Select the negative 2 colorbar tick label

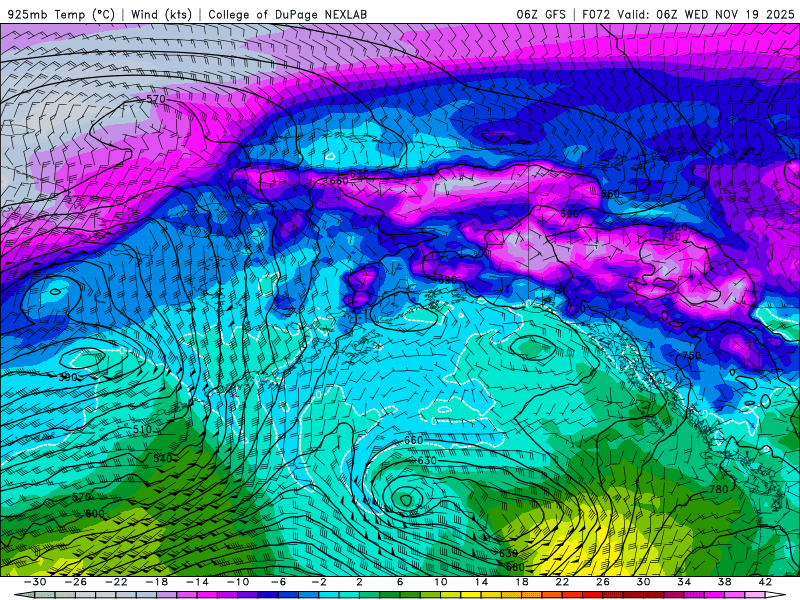319,582
